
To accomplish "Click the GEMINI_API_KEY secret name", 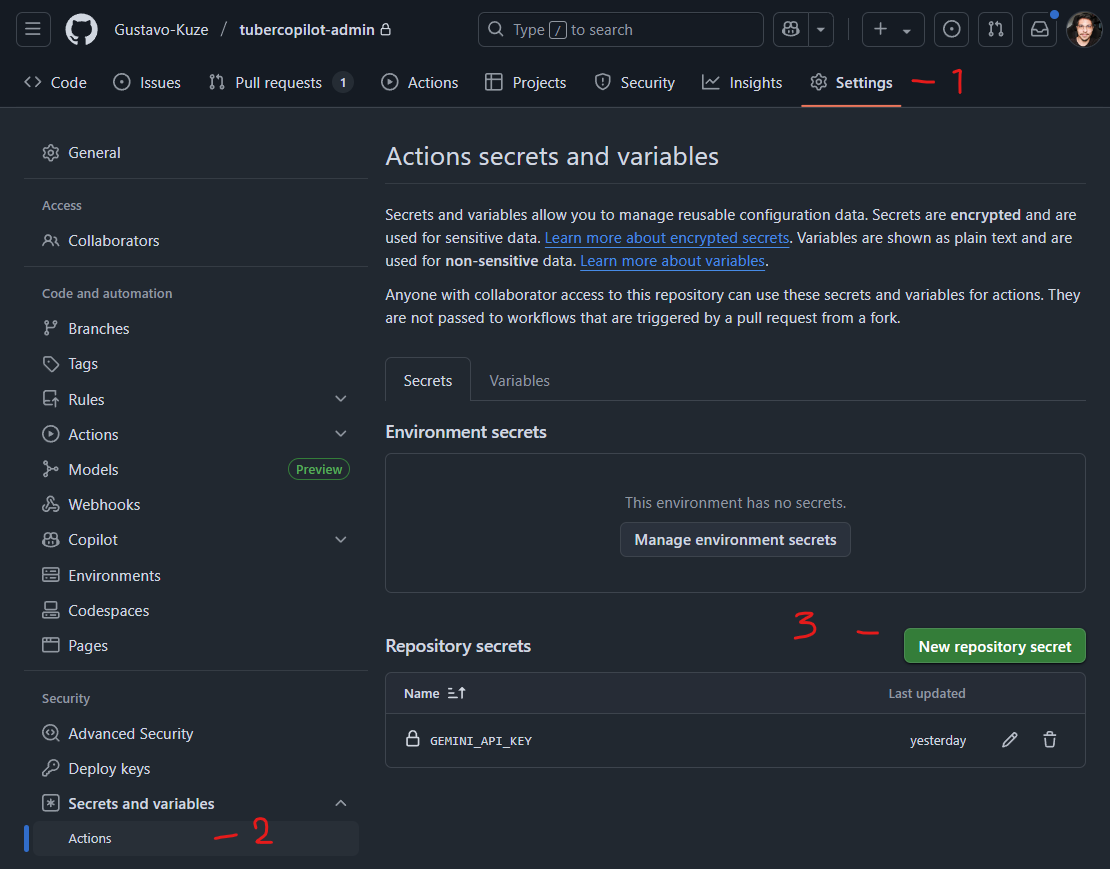I will pos(481,741).
